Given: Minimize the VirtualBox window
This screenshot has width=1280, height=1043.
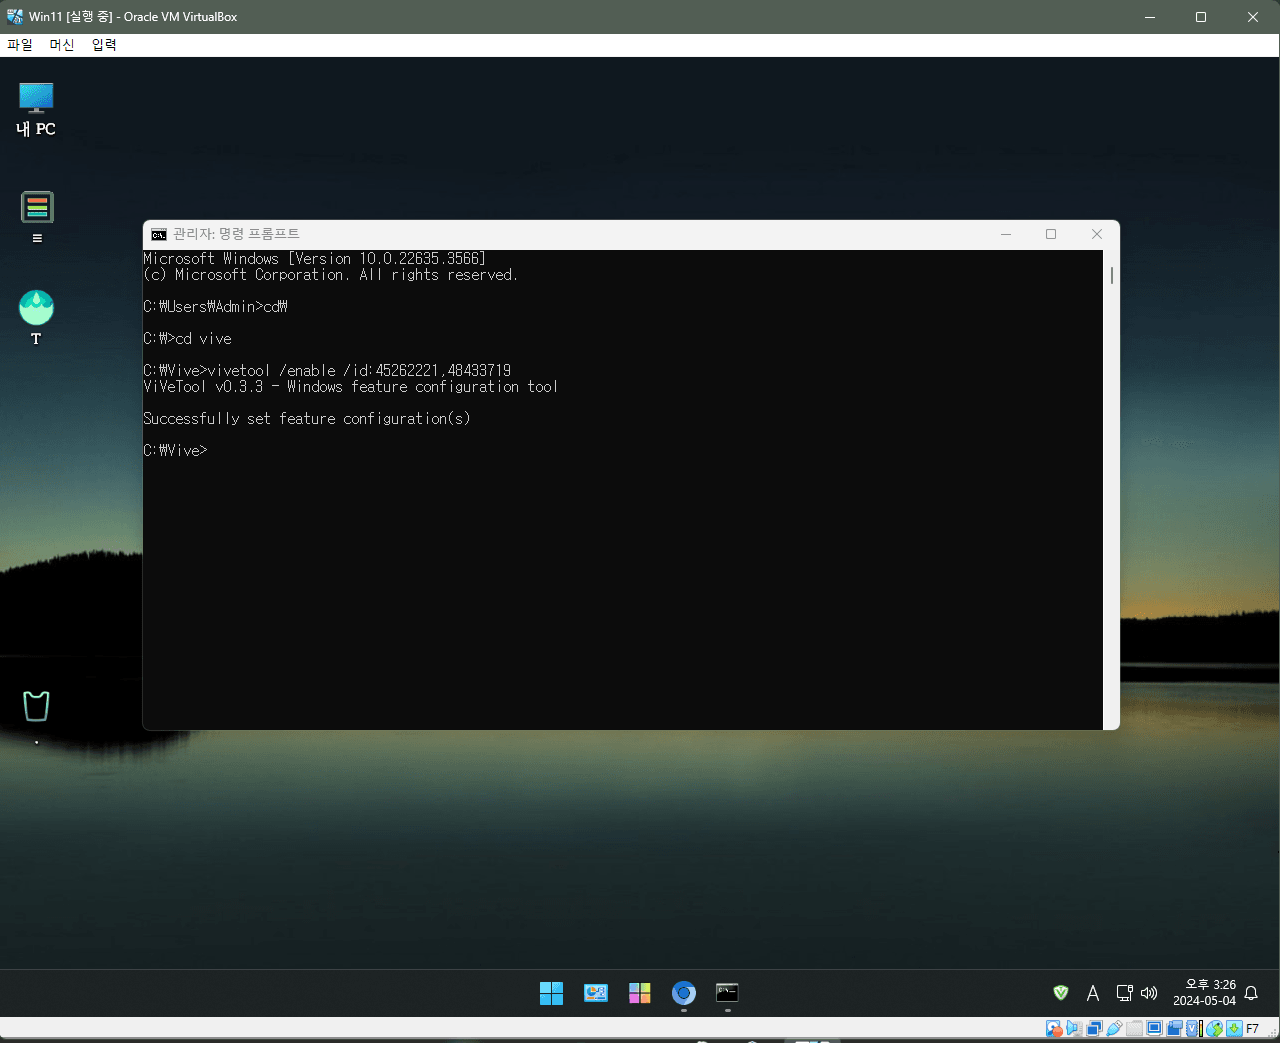Looking at the screenshot, I should [1150, 17].
